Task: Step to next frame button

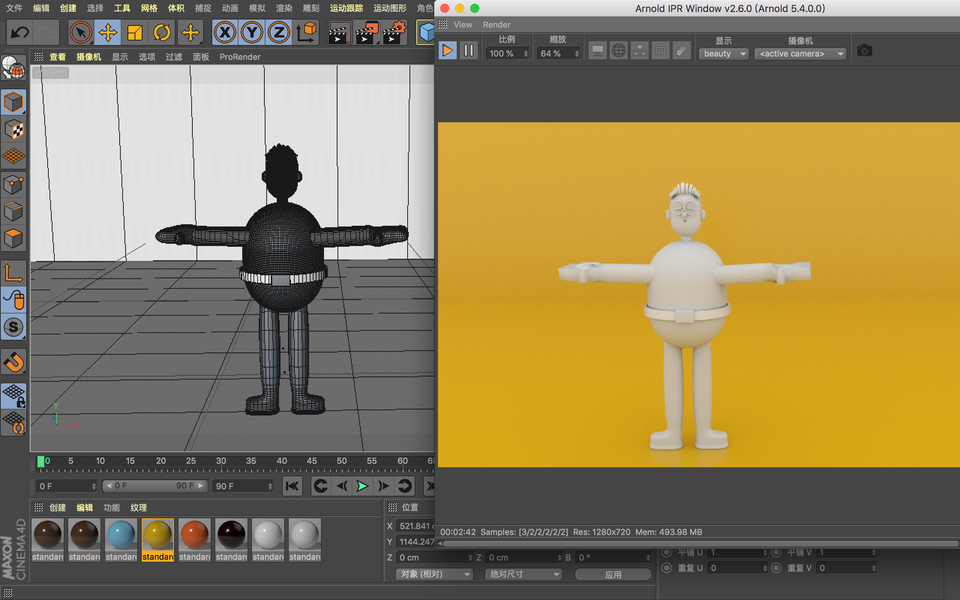Action: click(x=383, y=486)
